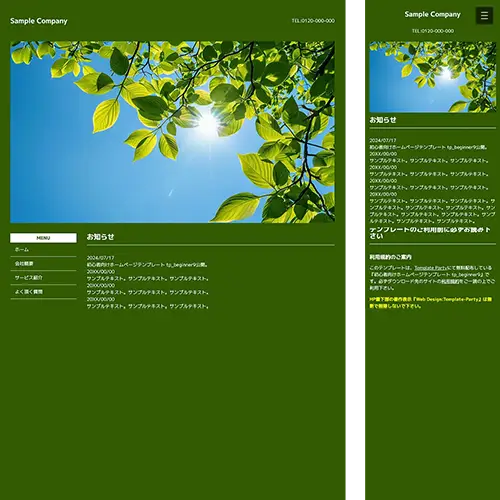500x500 pixels.
Task: Open the Template Party link in mobile view
Action: [430, 268]
